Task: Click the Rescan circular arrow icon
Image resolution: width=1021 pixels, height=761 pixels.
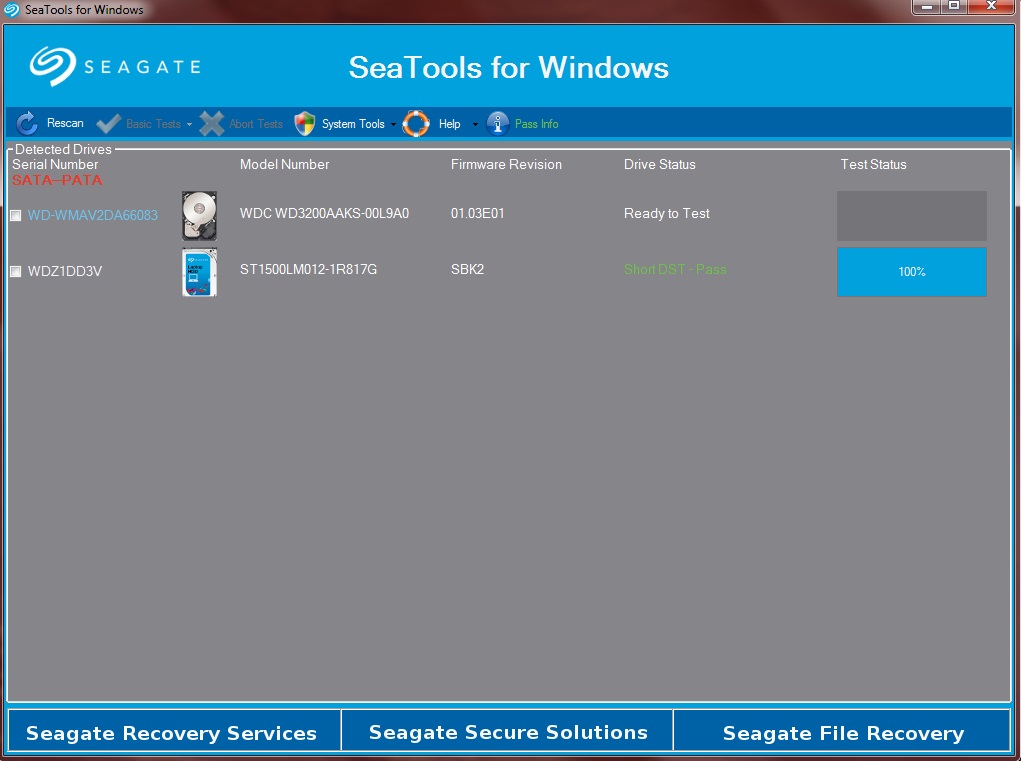Action: click(x=27, y=124)
